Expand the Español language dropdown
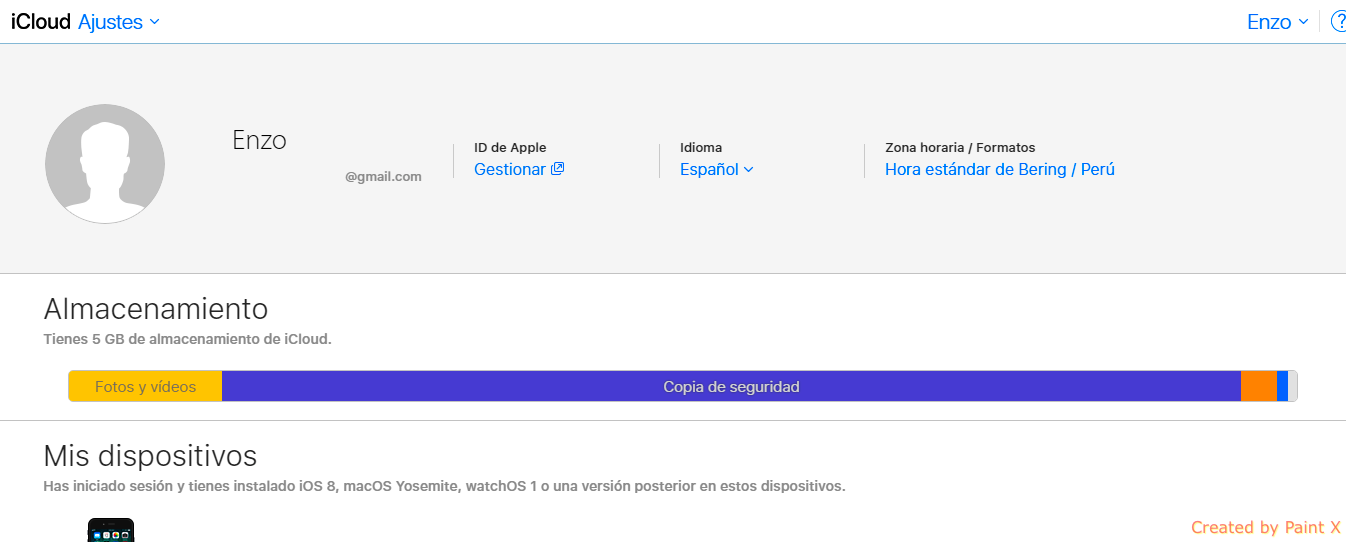 click(x=716, y=169)
